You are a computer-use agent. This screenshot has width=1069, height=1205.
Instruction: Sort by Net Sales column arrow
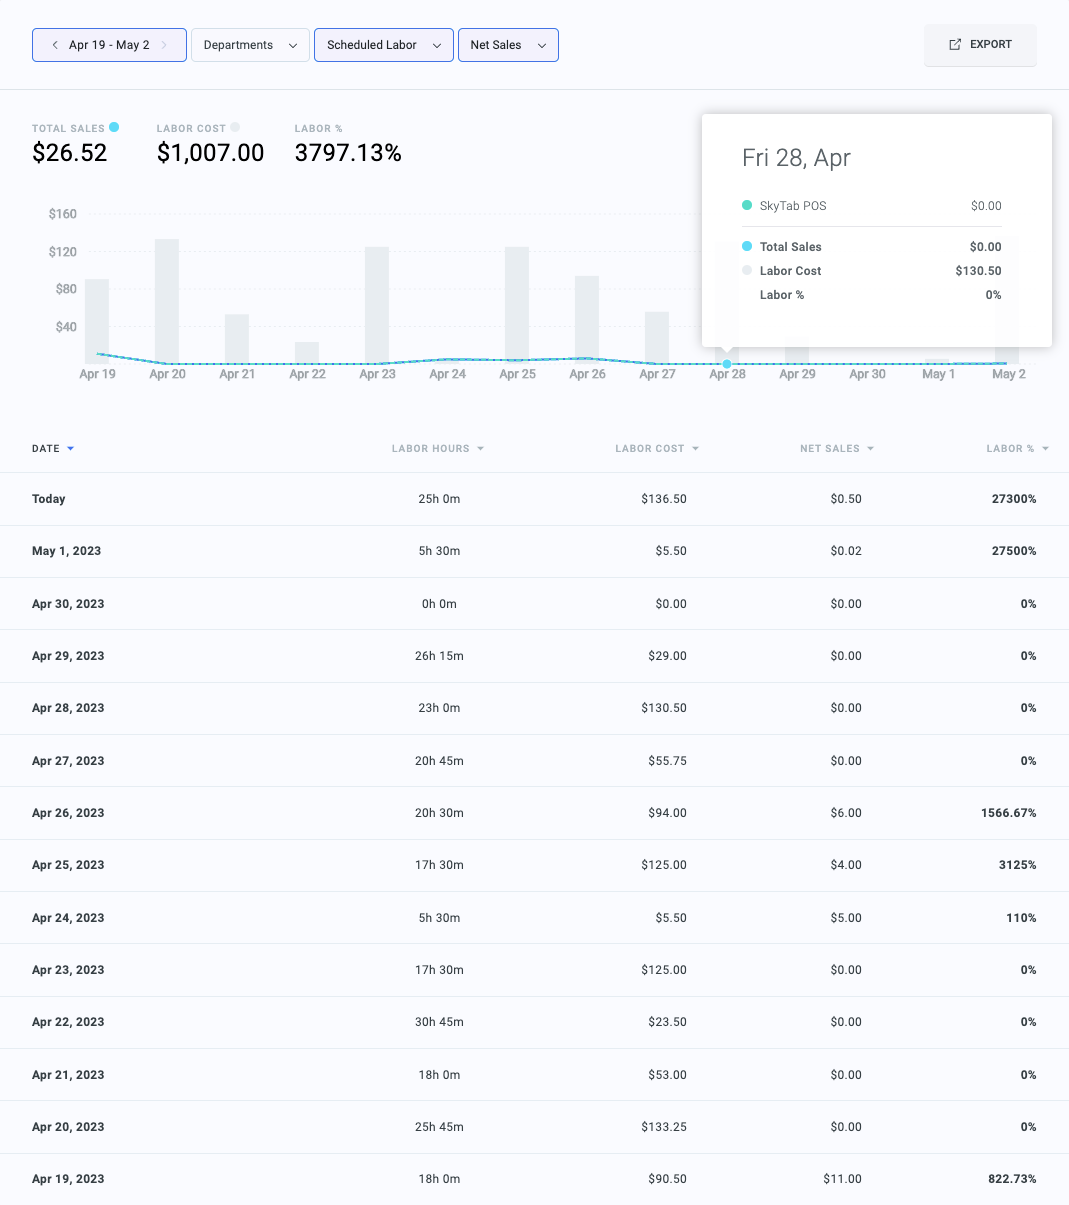click(871, 449)
